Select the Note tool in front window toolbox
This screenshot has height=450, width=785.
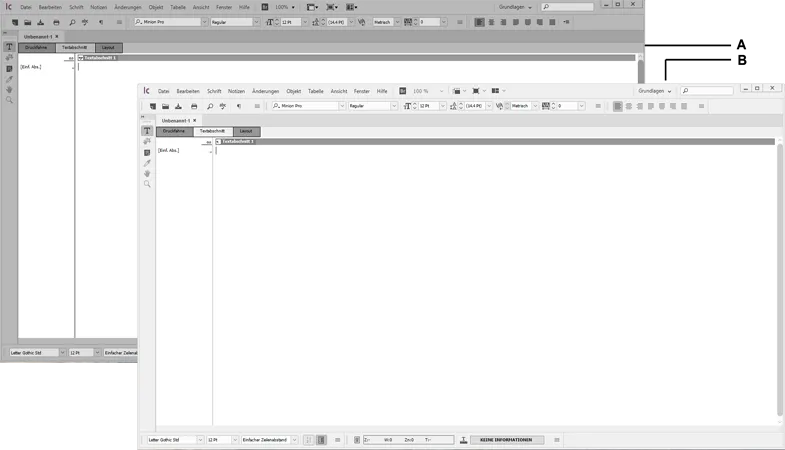click(147, 152)
